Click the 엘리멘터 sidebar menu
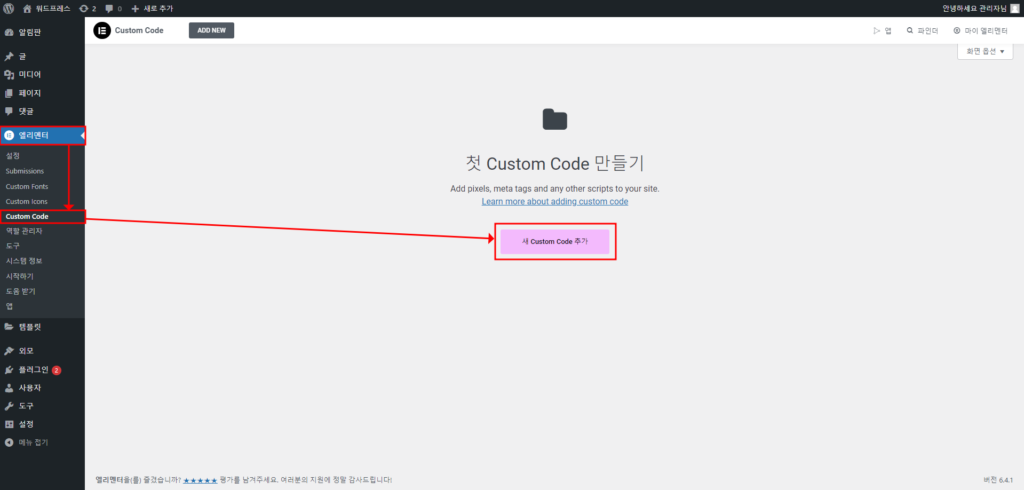 (42, 135)
